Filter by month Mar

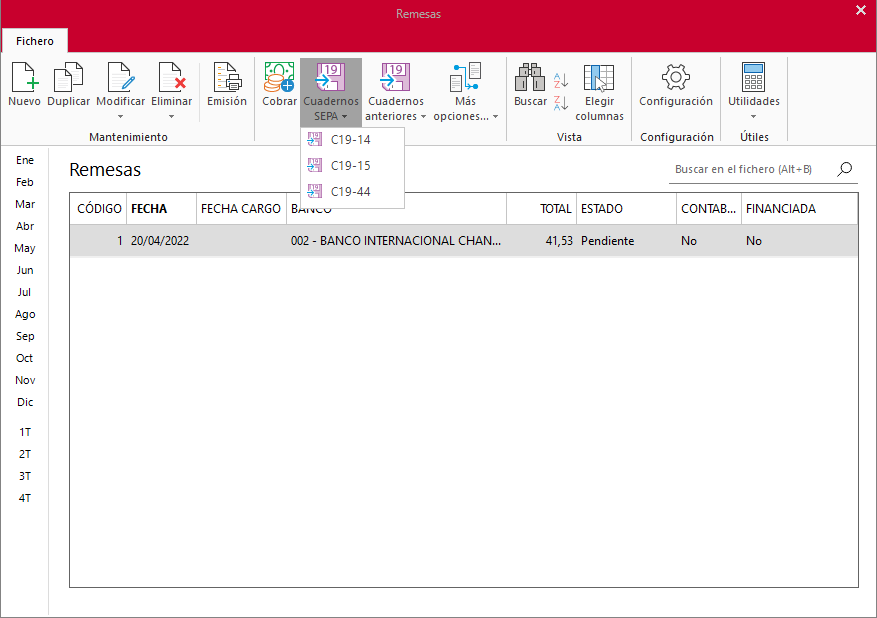[25, 204]
